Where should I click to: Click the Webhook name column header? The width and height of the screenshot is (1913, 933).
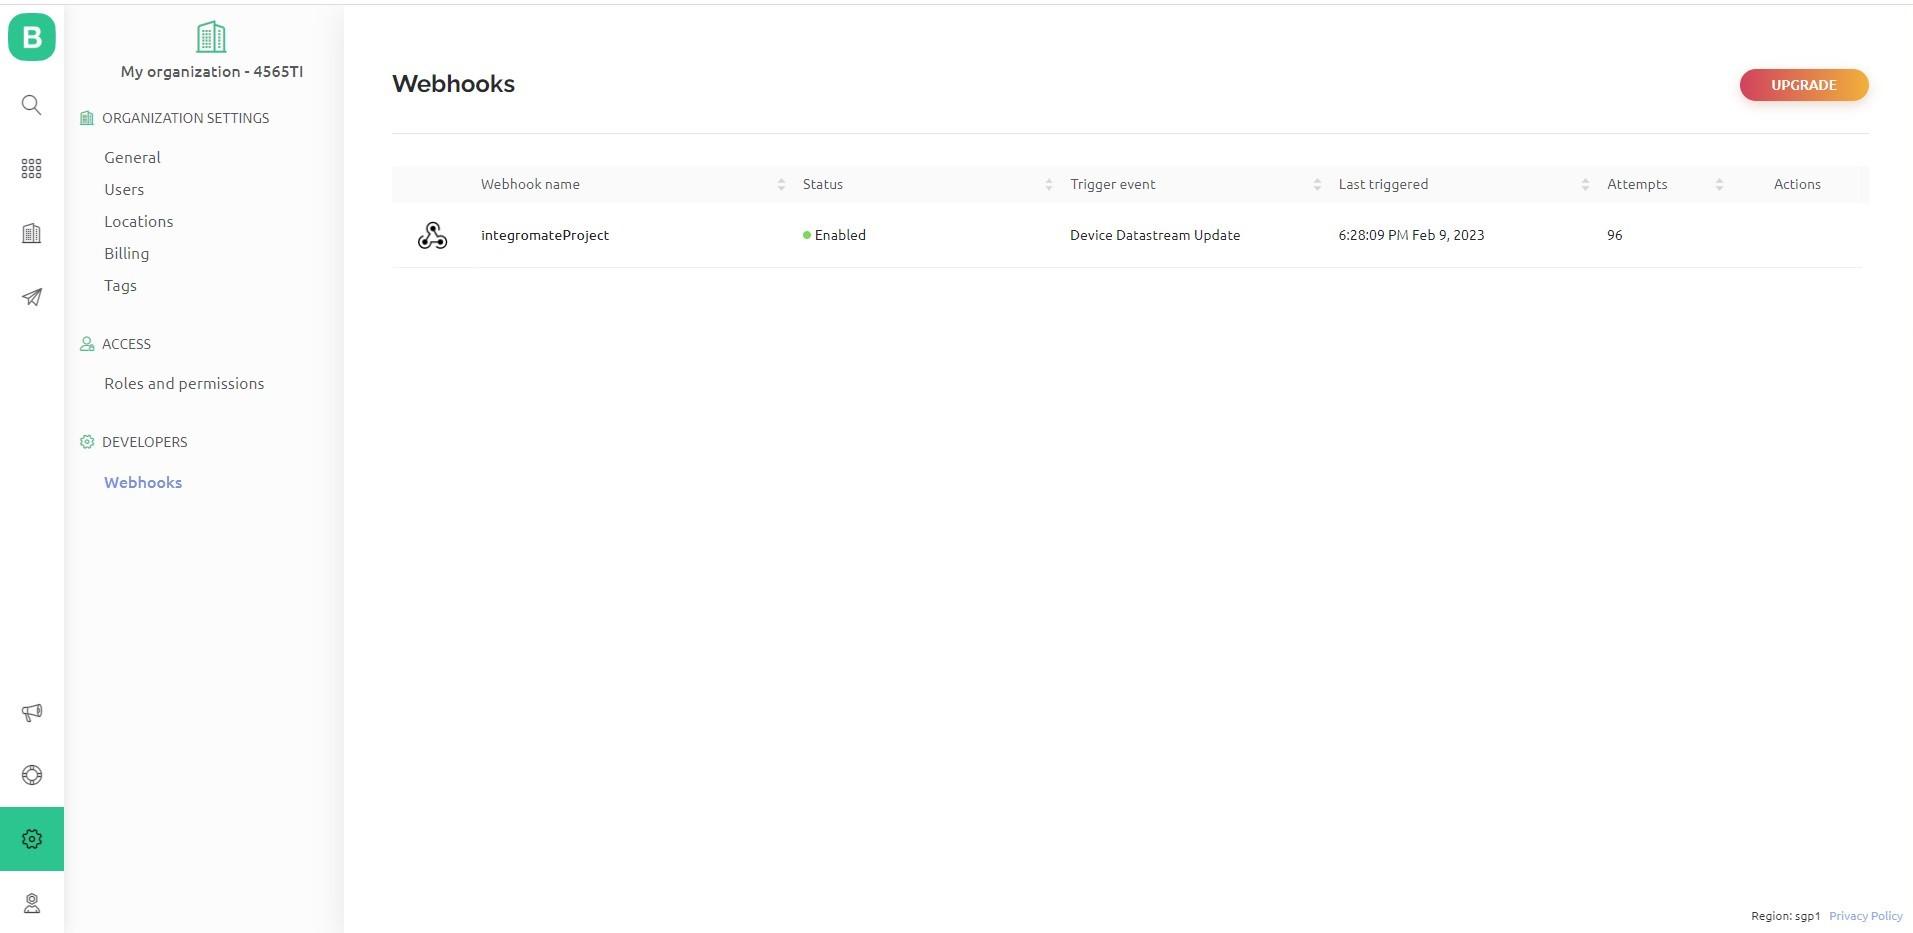click(x=530, y=184)
